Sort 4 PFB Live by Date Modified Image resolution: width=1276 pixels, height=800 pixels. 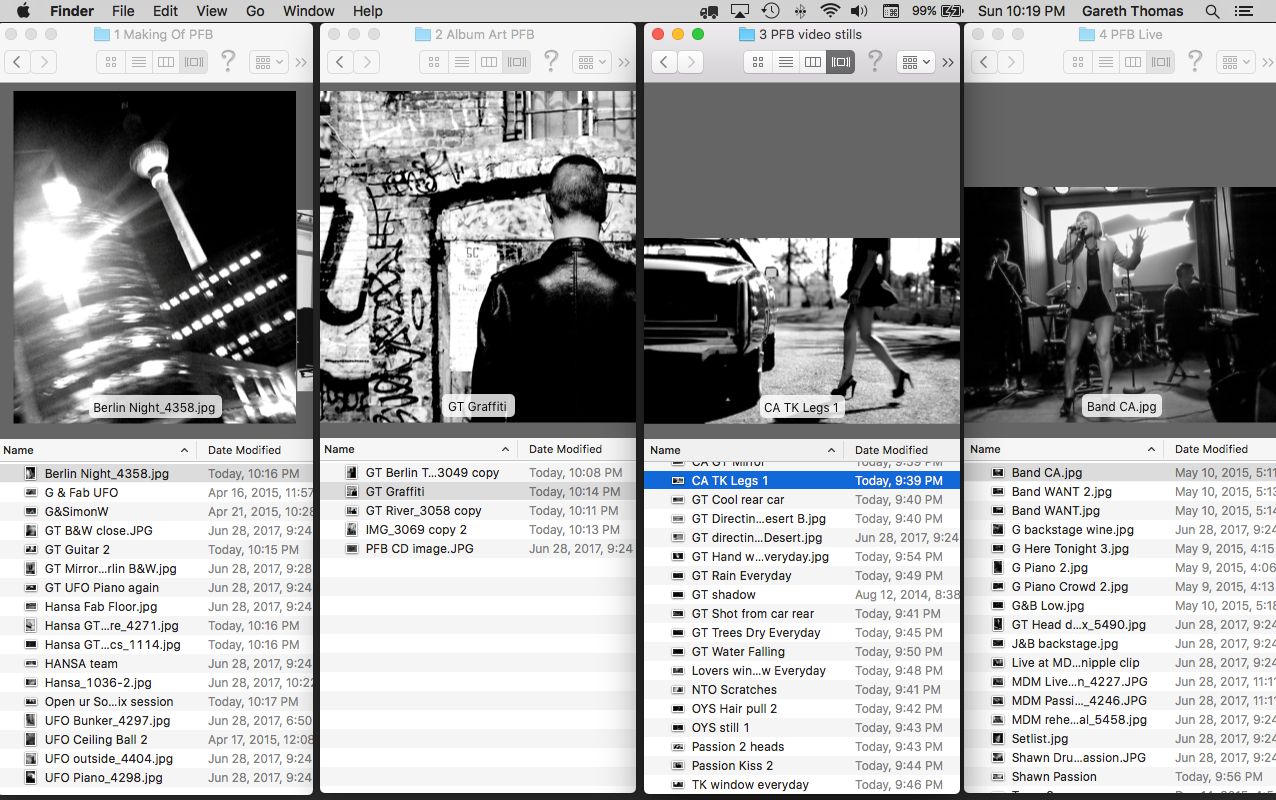click(x=1220, y=449)
